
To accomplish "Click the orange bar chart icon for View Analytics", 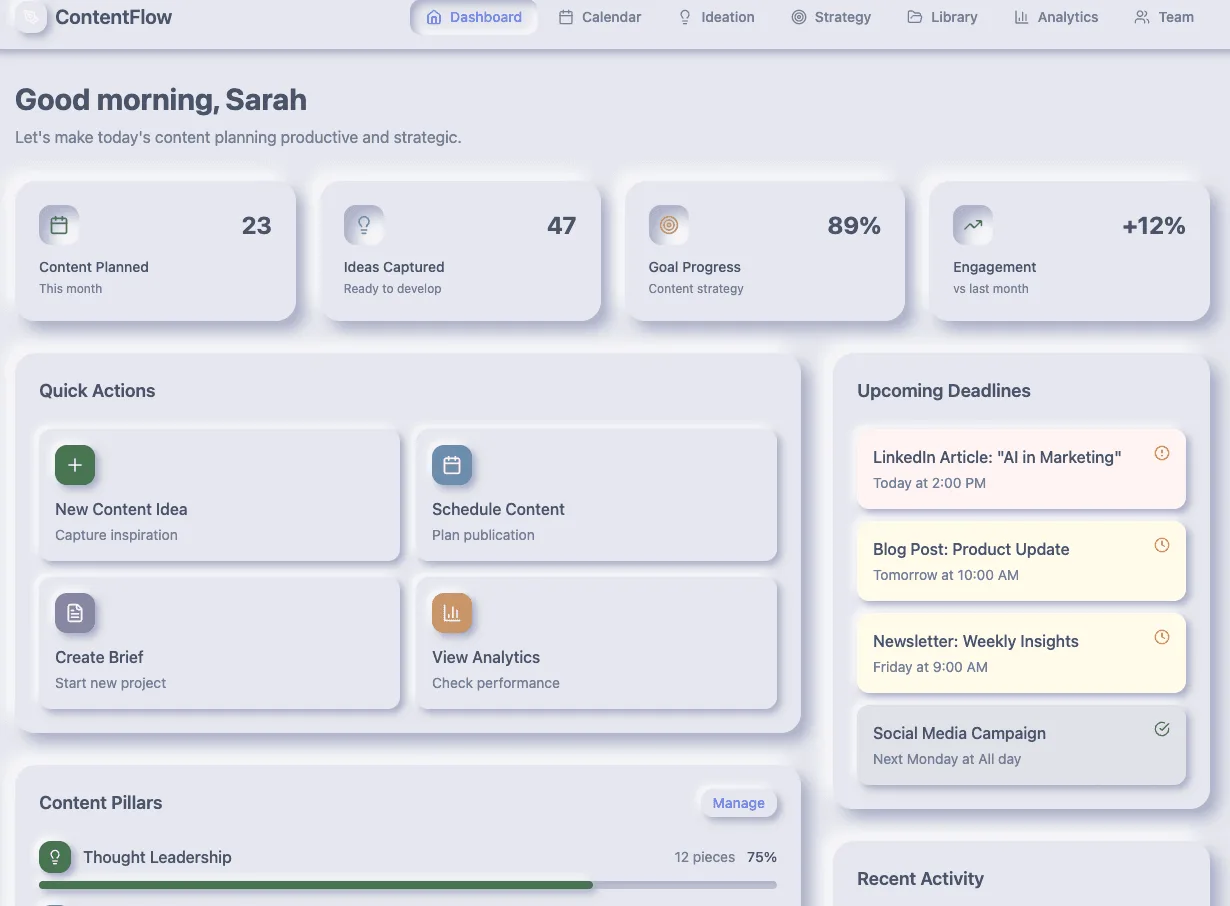I will 452,613.
